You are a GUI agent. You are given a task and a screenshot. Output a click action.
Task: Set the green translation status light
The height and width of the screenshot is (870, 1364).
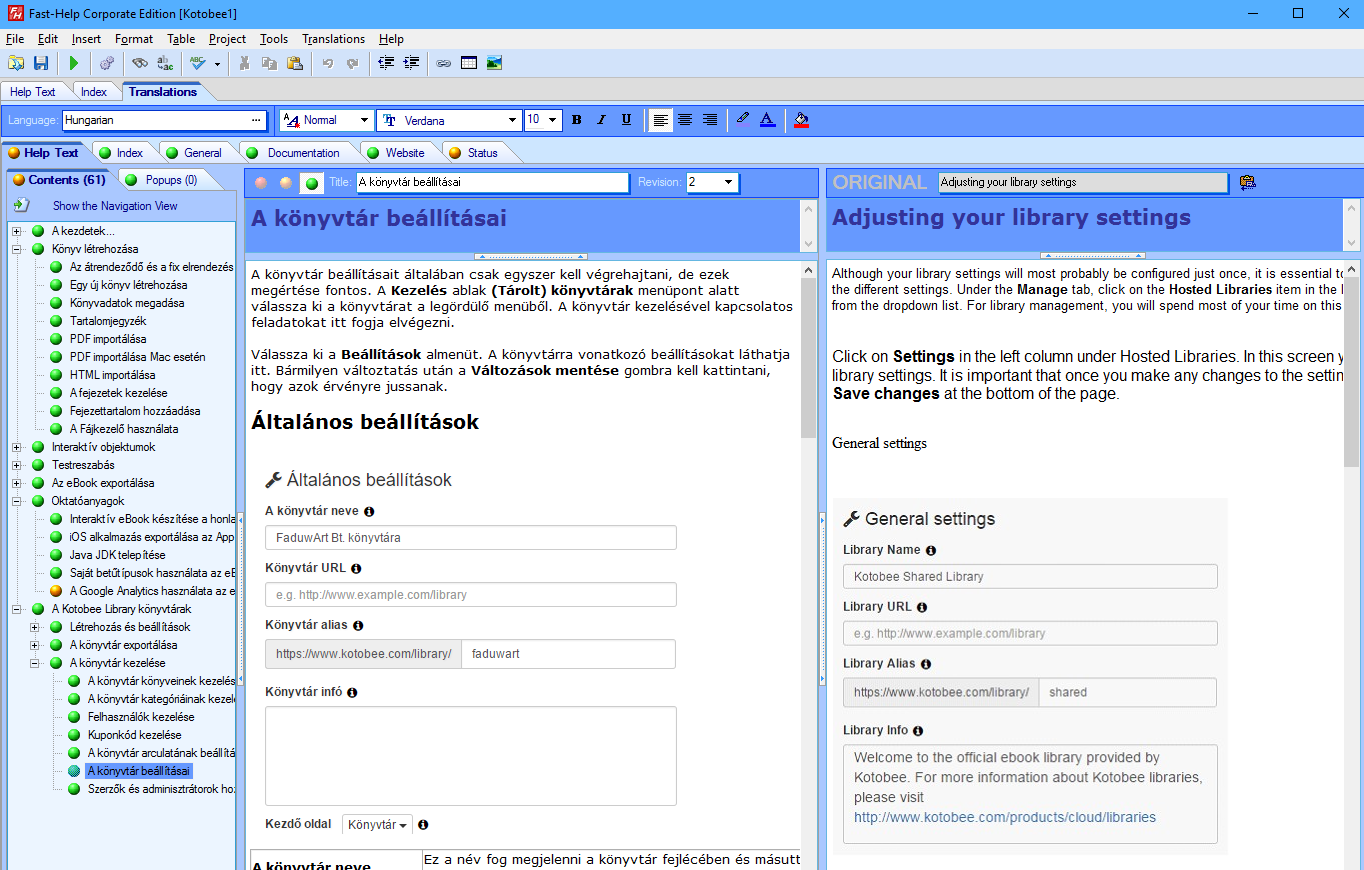pos(312,183)
